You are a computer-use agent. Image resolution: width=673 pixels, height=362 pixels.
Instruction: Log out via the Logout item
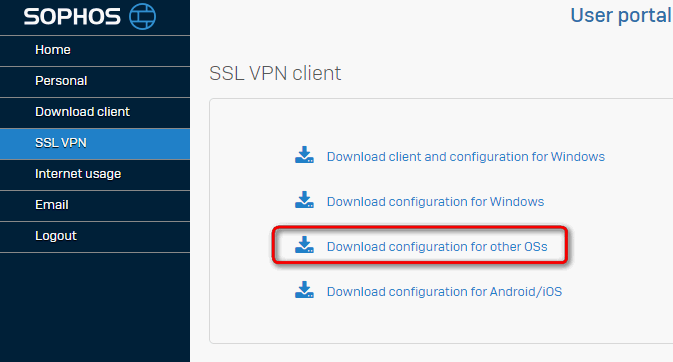95,237
